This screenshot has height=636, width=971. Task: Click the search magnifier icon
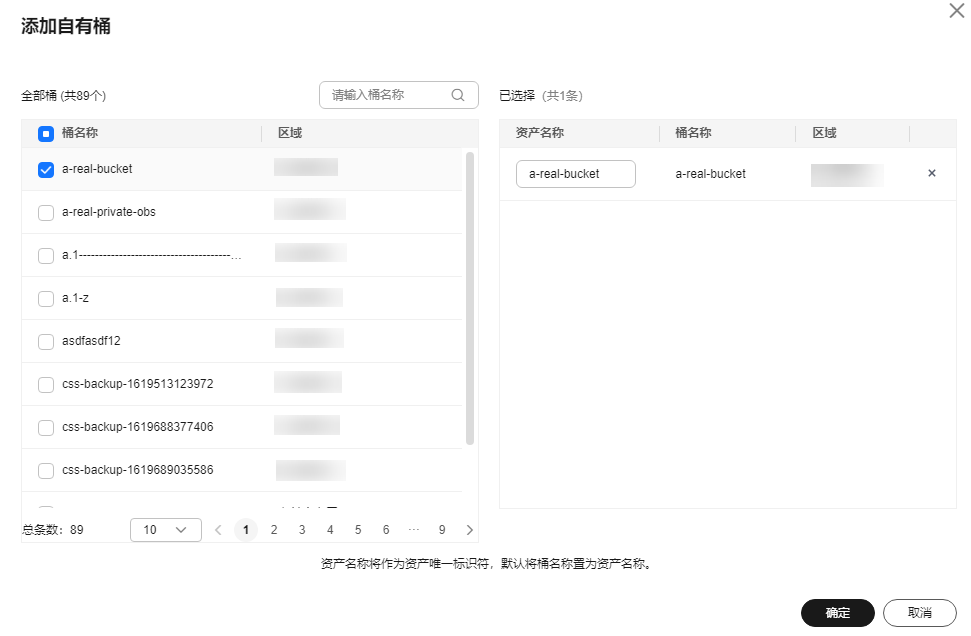458,95
